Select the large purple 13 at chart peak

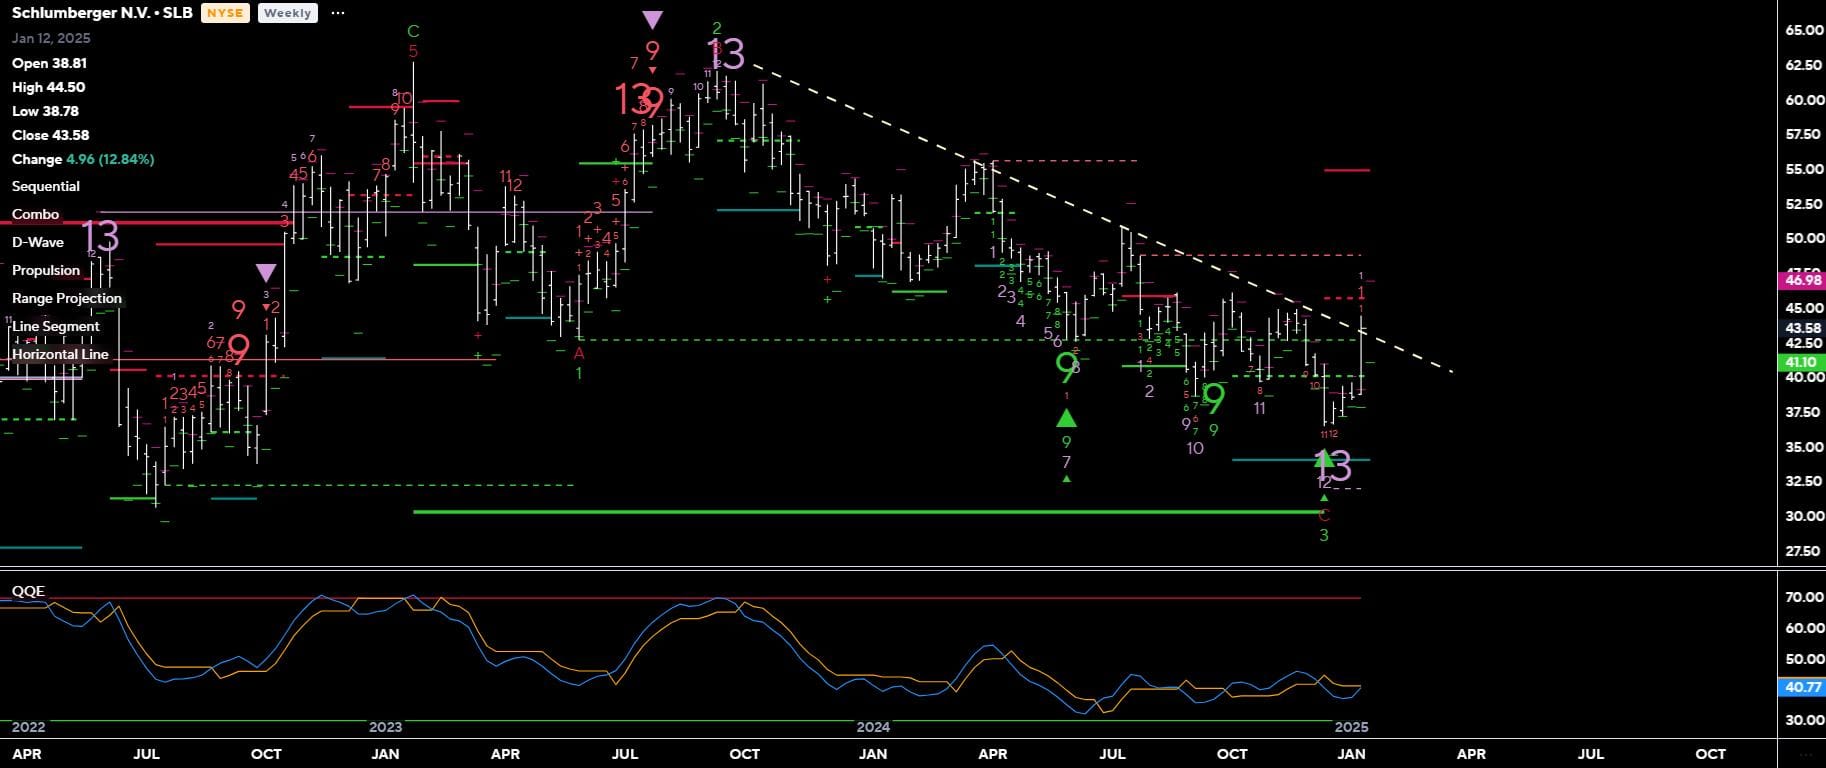[x=726, y=53]
